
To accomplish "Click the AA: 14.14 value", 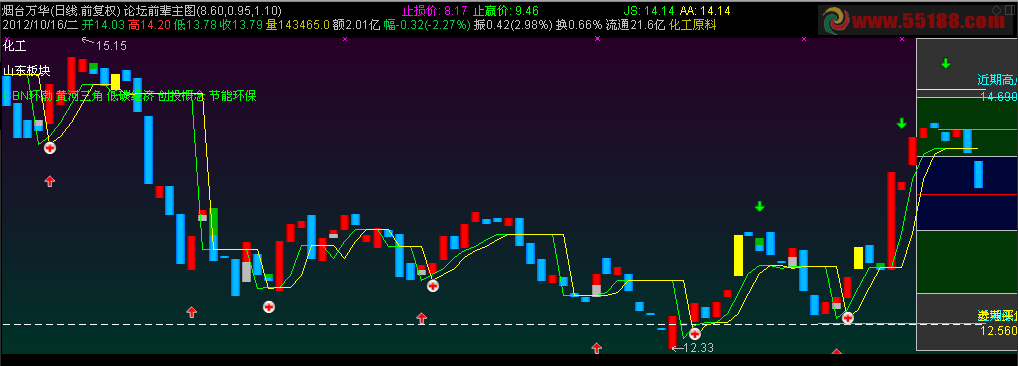I will (x=705, y=10).
